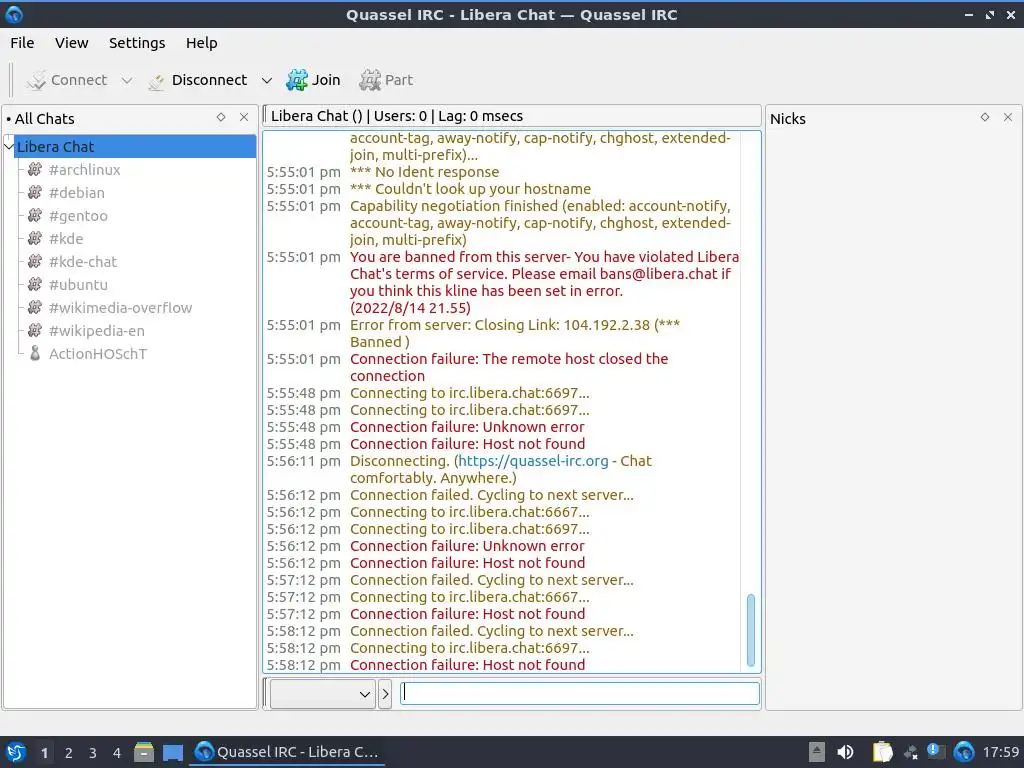This screenshot has width=1024, height=768.
Task: Switch to virtual desktop 3
Action: pyautogui.click(x=93, y=753)
